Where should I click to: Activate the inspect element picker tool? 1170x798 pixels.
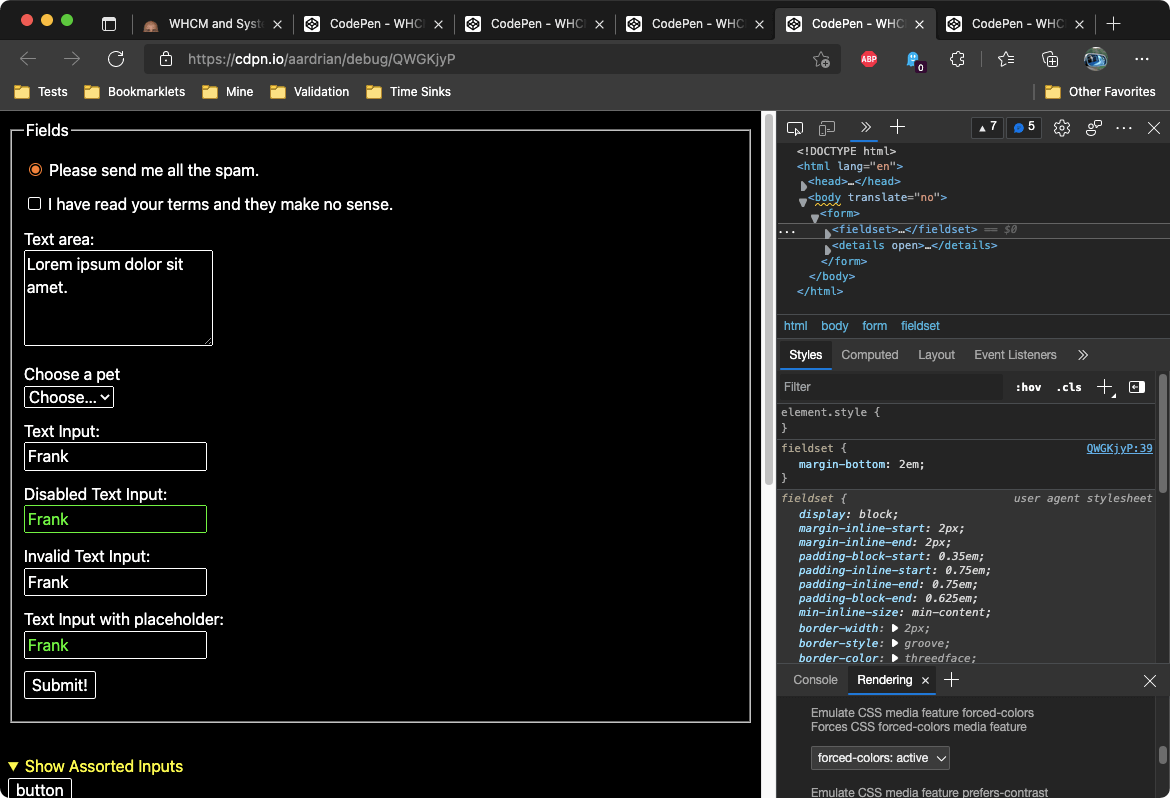pos(795,128)
